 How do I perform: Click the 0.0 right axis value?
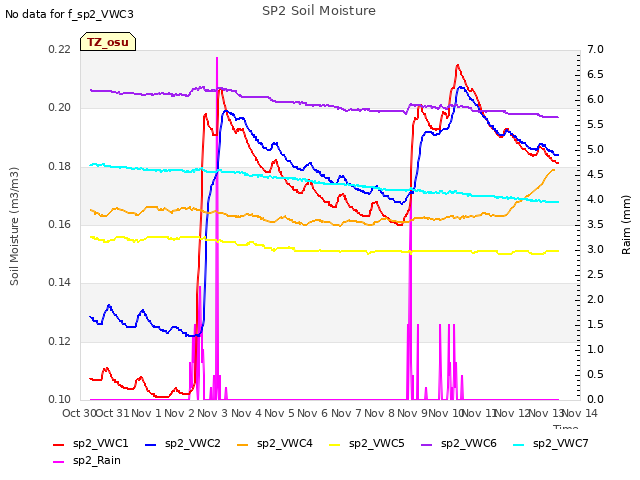coord(595,399)
